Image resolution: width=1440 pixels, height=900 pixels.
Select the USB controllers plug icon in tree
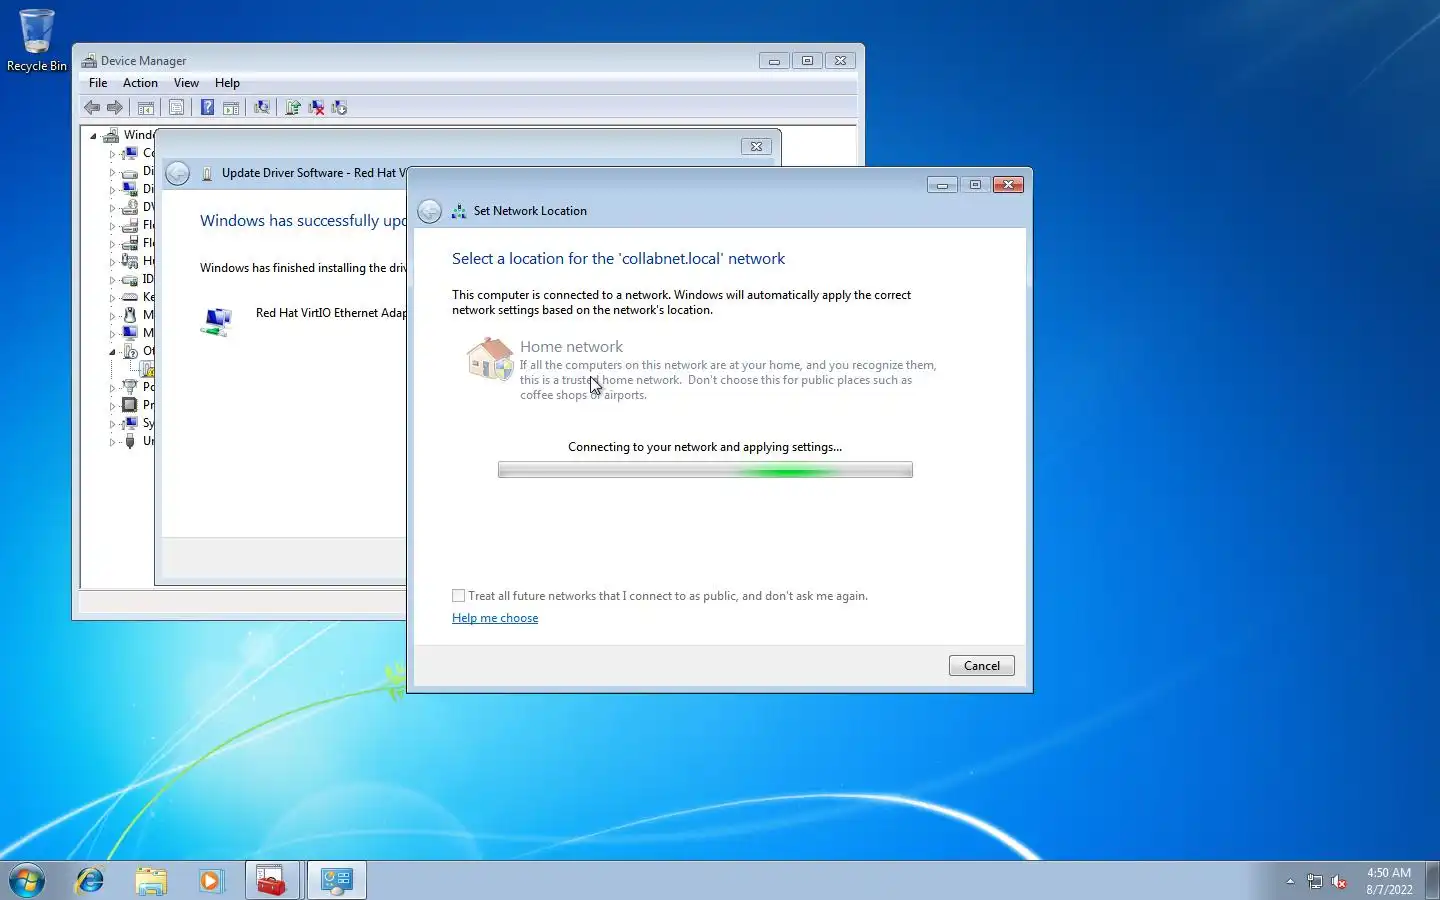point(130,441)
